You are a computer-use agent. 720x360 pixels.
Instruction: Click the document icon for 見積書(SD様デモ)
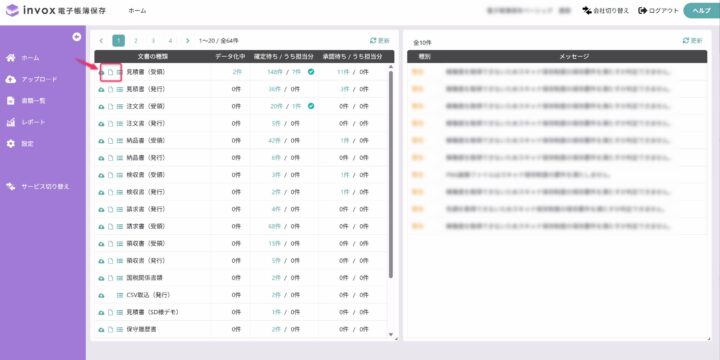(110, 312)
